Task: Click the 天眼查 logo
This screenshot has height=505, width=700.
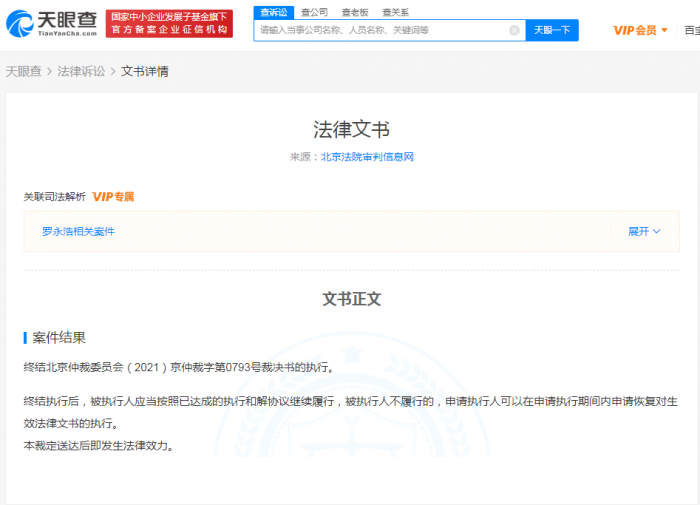Action: pos(52,24)
